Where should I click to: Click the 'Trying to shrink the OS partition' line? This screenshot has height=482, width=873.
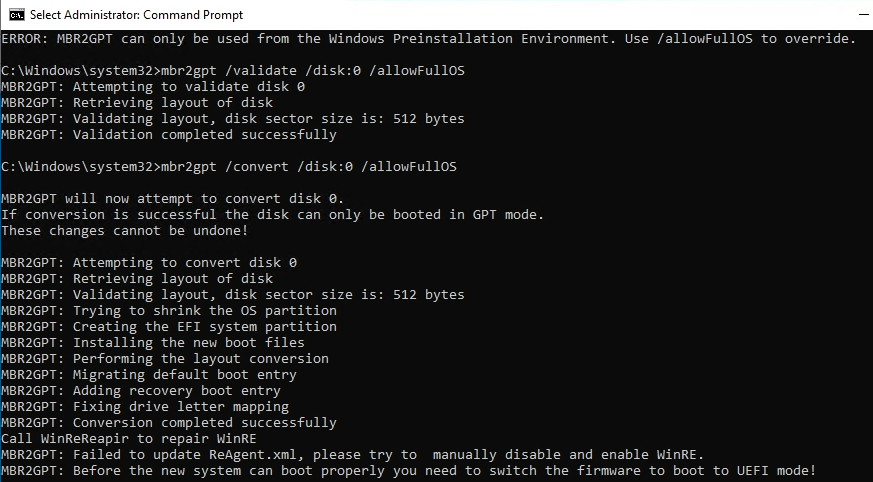pyautogui.click(x=169, y=311)
